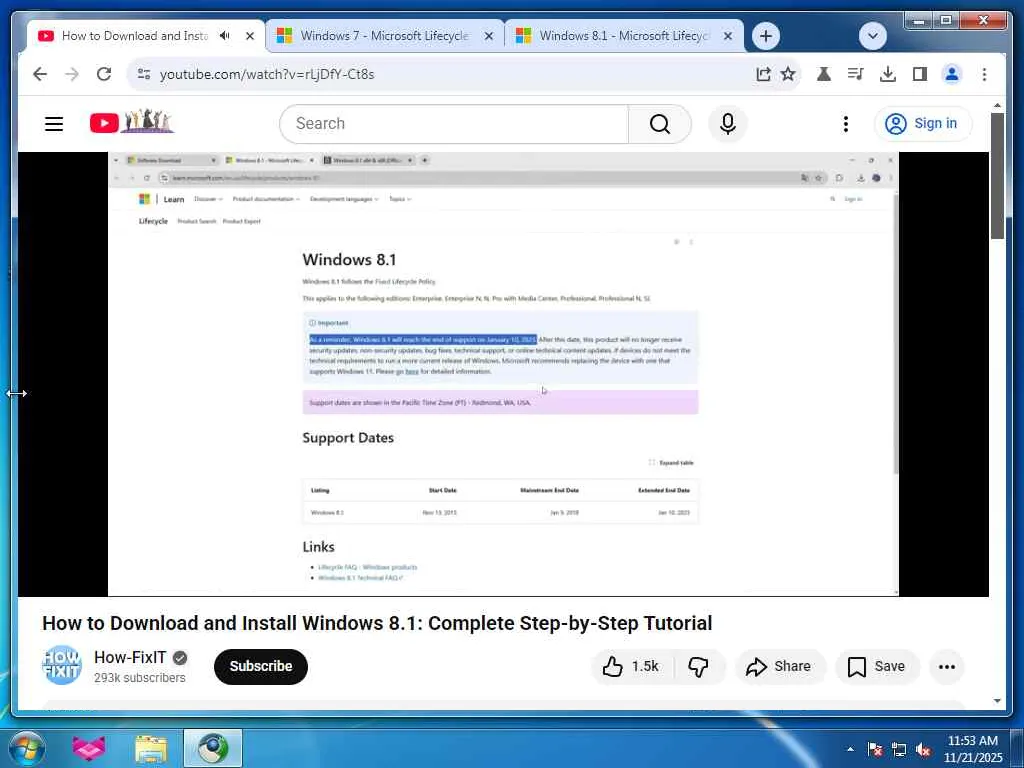Click the video player to pause
The height and width of the screenshot is (768, 1024).
click(503, 374)
